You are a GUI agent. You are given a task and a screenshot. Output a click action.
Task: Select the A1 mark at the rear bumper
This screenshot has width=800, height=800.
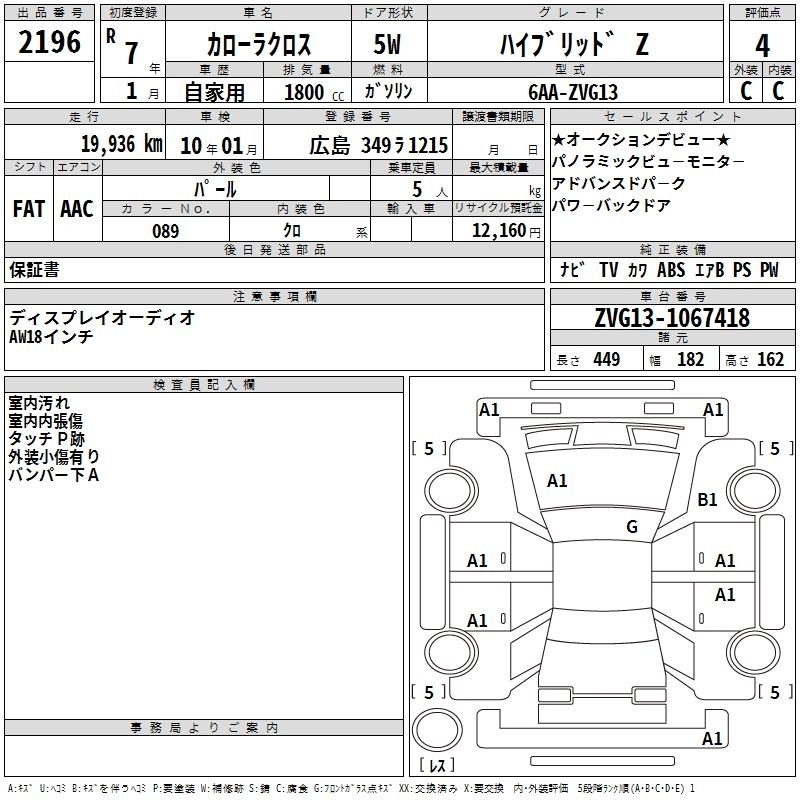click(x=712, y=739)
